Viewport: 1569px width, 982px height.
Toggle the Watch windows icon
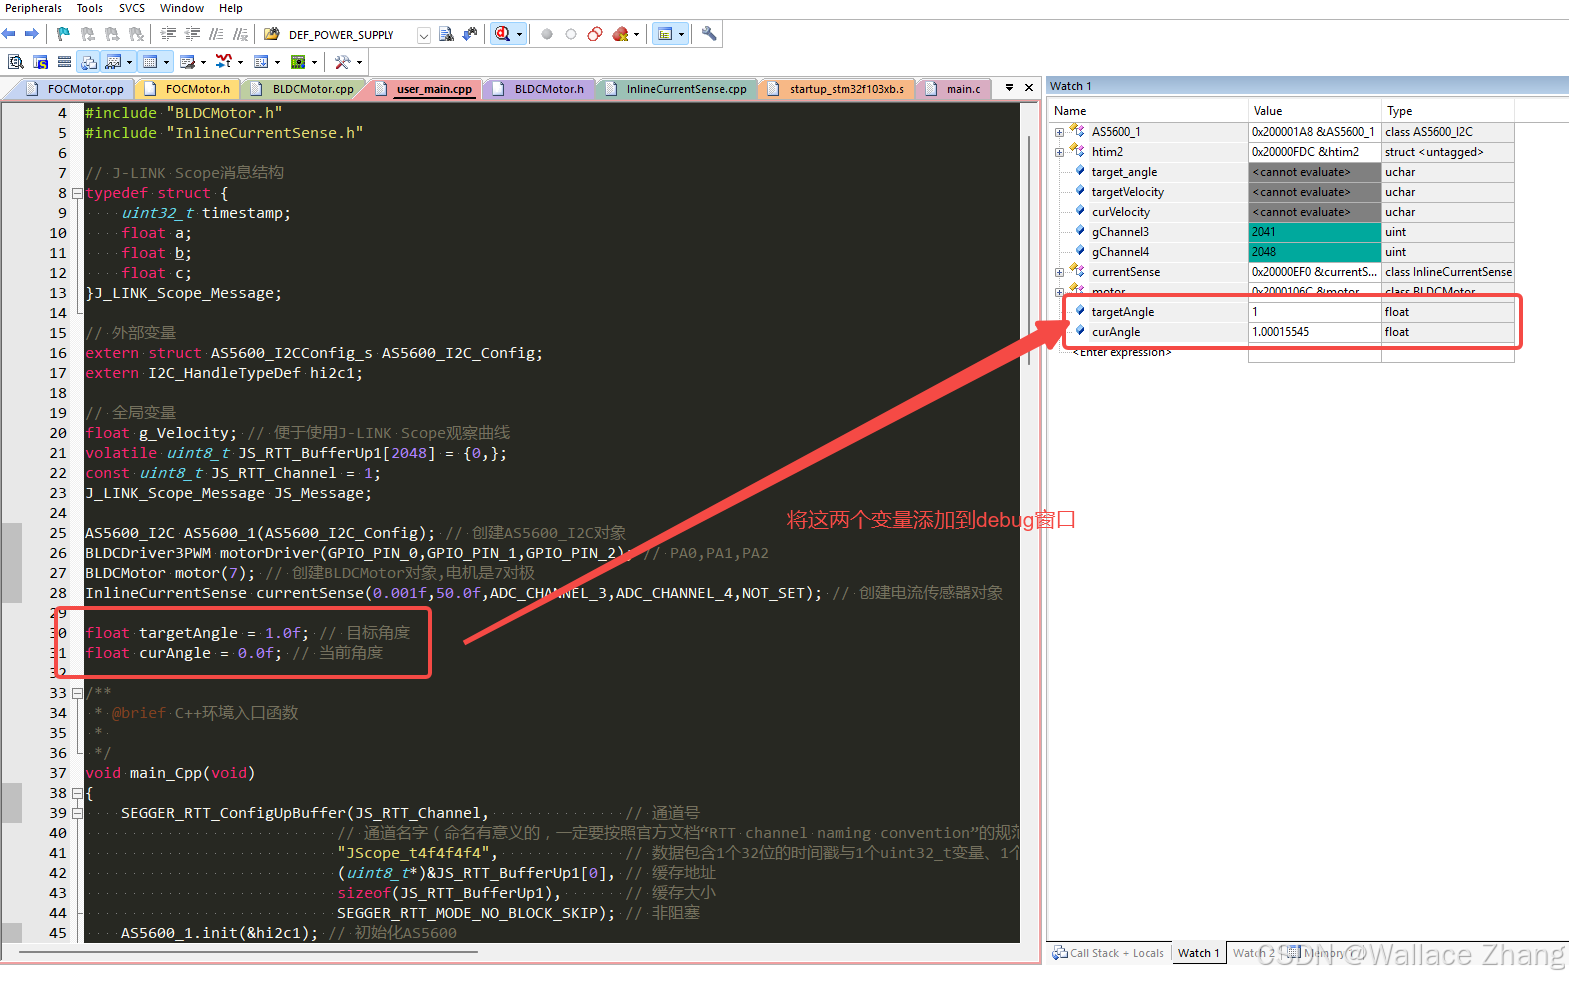pos(113,62)
